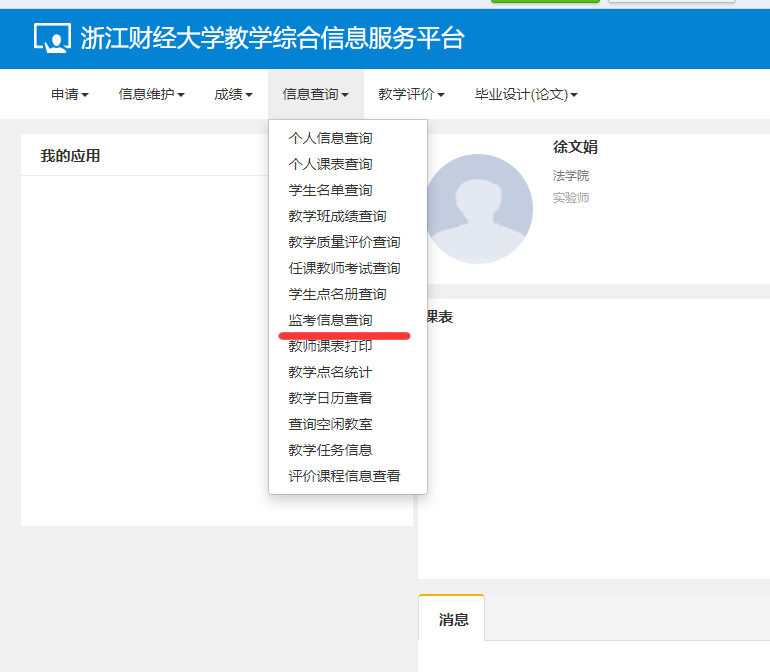The image size is (770, 672).
Task: Select 评价课程信息查看 menu entry
Action: pos(344,476)
